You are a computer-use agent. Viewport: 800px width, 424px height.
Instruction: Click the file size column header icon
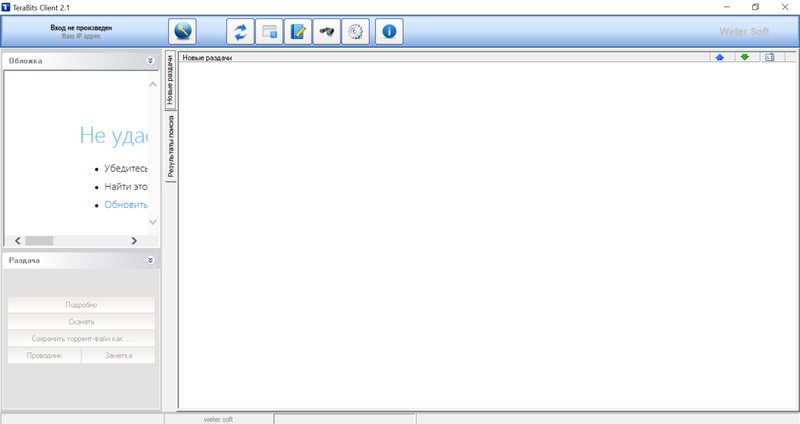tap(769, 58)
